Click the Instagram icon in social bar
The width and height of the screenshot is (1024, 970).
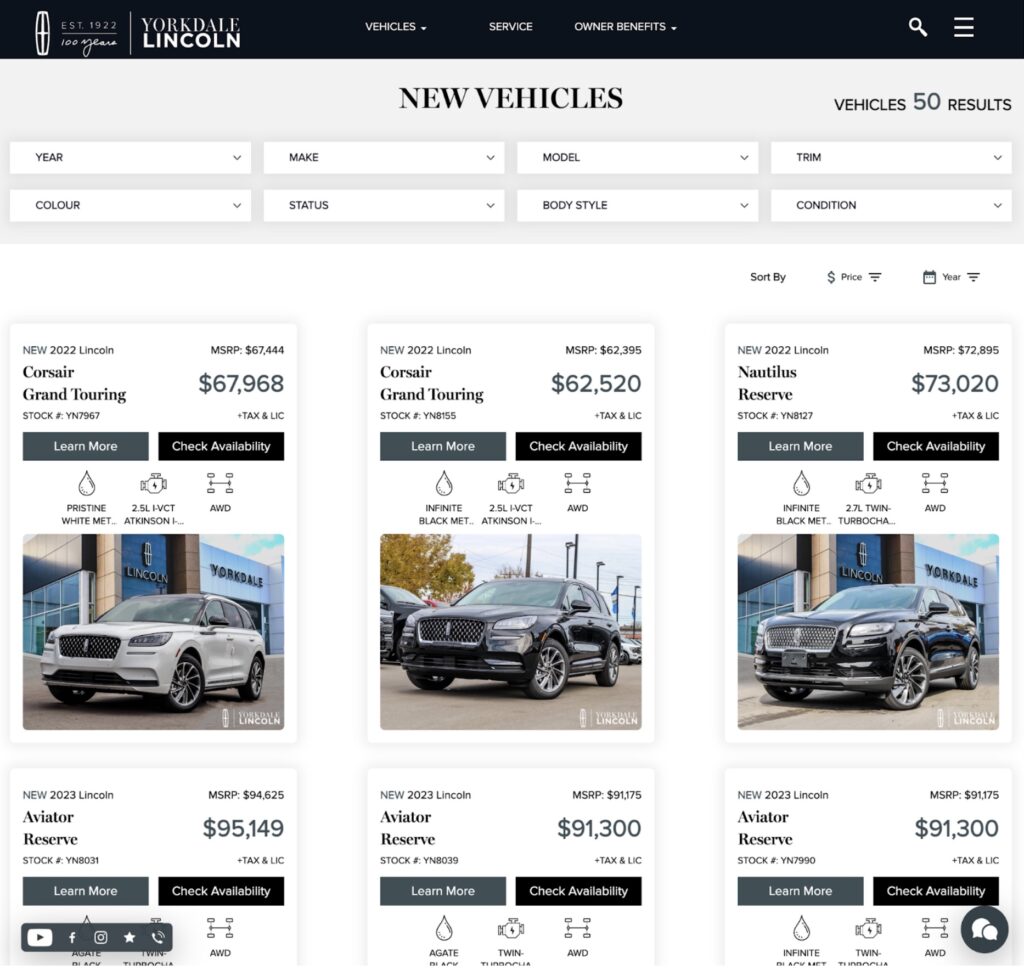[x=101, y=937]
